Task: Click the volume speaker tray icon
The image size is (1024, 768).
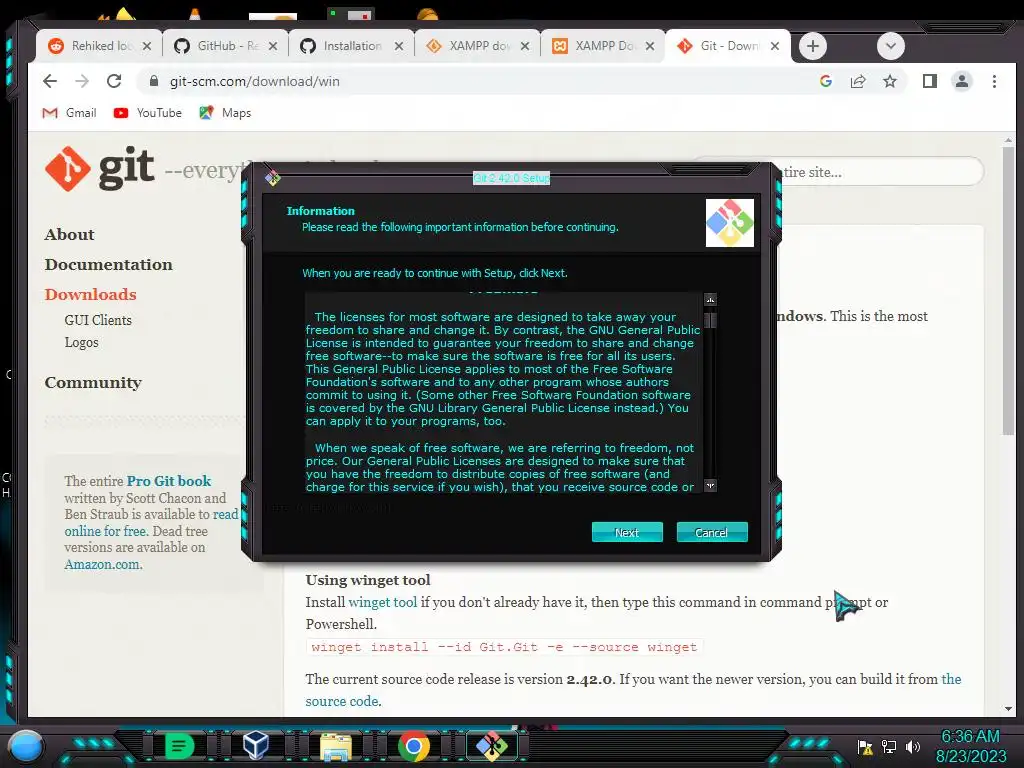Action: coord(912,747)
